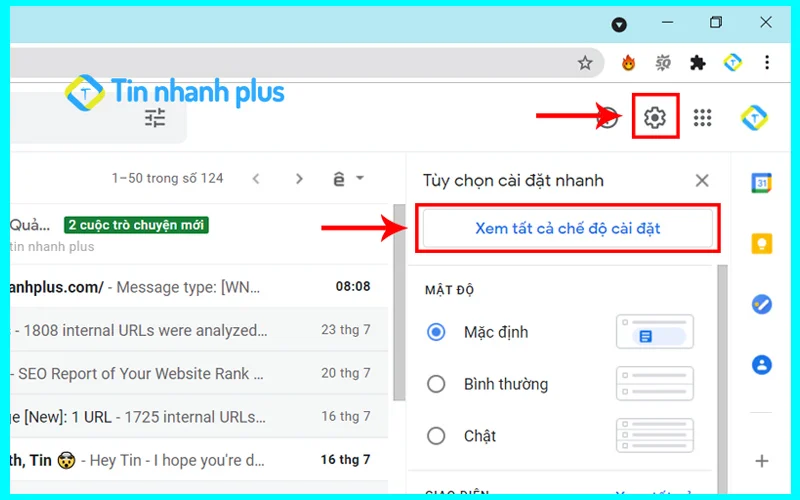Click the Bình thường density preview thumbnail

655,384
